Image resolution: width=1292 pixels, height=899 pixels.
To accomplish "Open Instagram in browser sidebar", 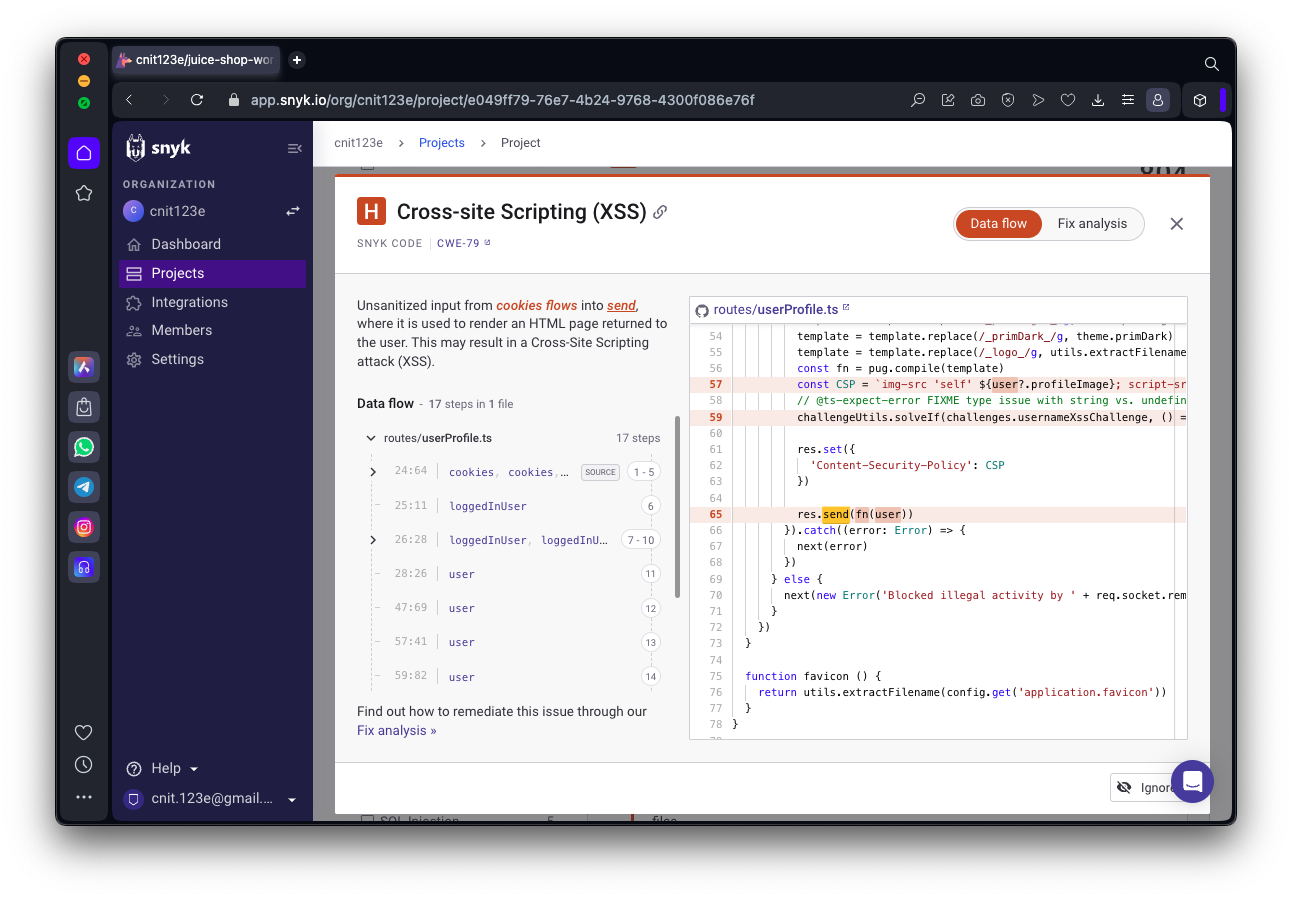I will [84, 527].
